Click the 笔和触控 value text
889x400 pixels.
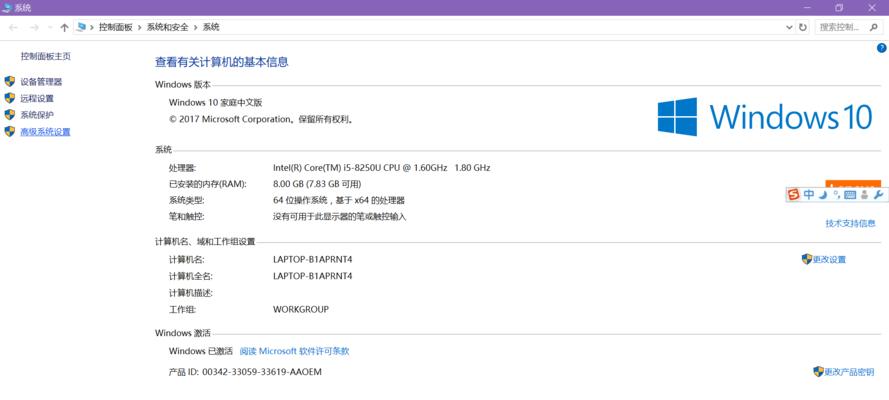click(340, 216)
